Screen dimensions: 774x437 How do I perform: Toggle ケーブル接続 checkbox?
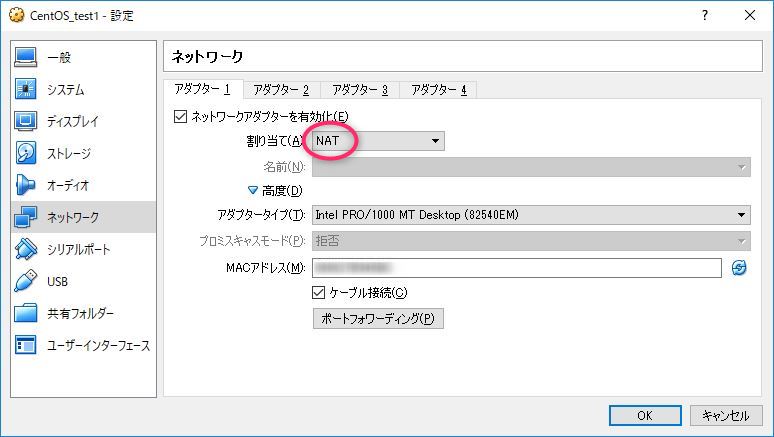coord(318,292)
